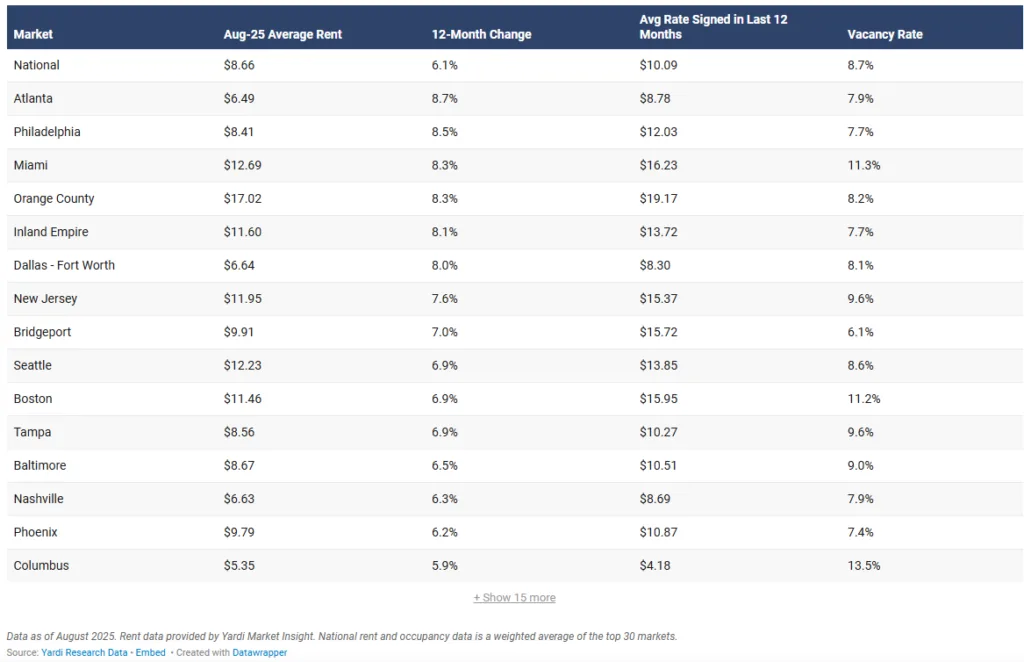Select the National row label

pos(37,65)
